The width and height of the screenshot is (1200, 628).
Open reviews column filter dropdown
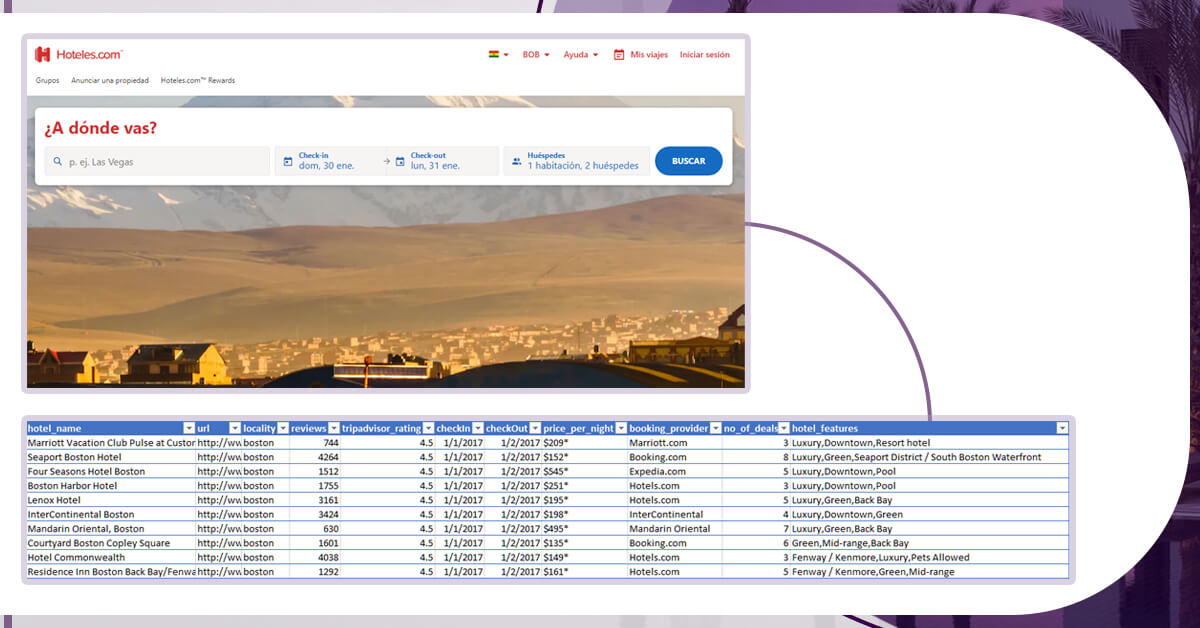pyautogui.click(x=334, y=428)
